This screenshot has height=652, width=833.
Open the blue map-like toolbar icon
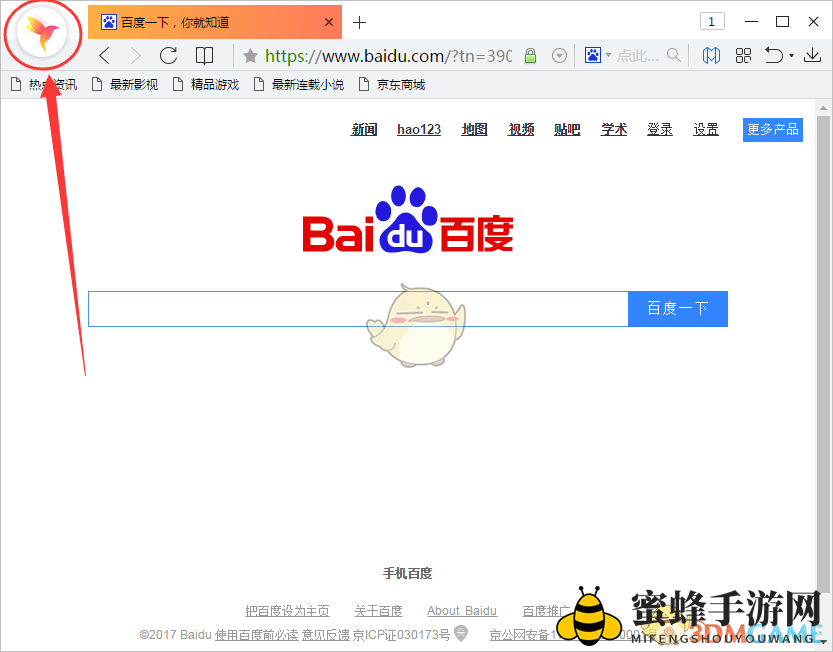tap(711, 55)
